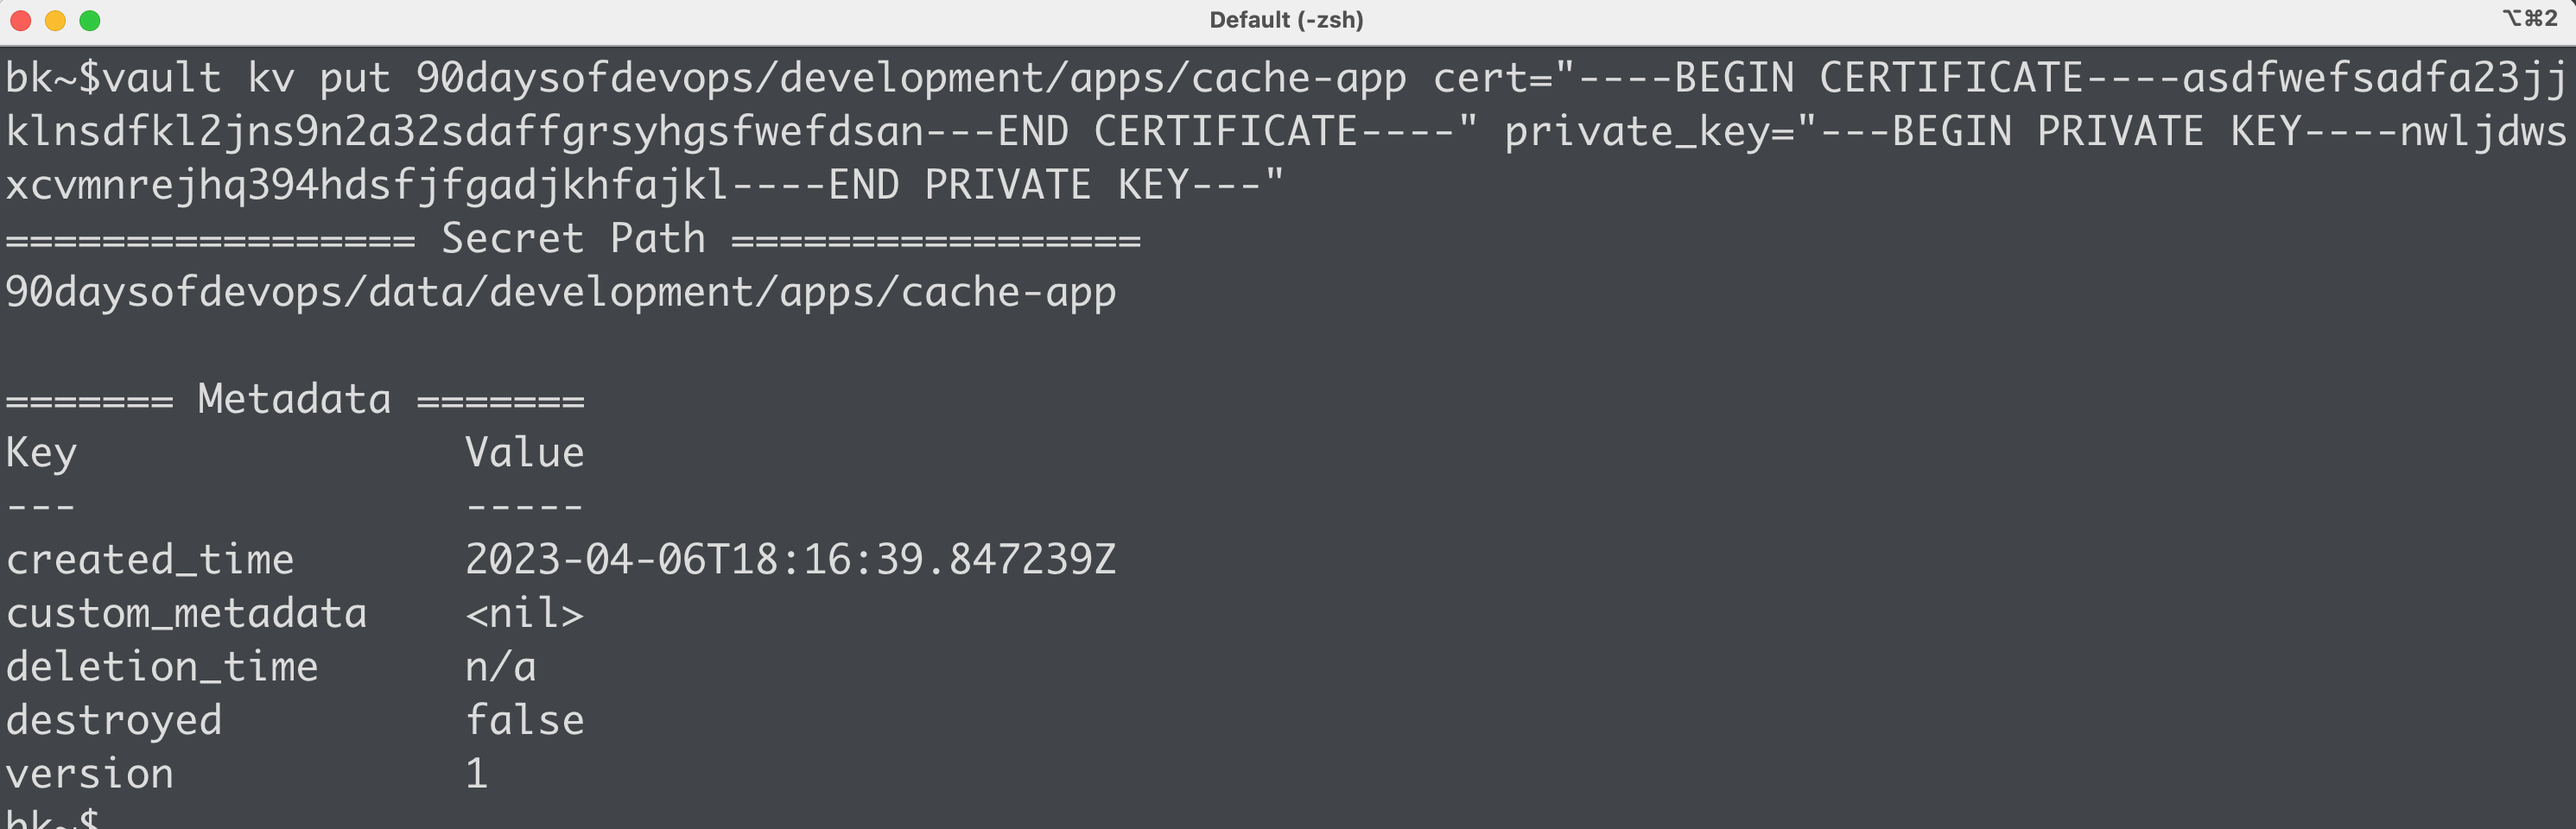Click the custom_metadata key

[187, 614]
